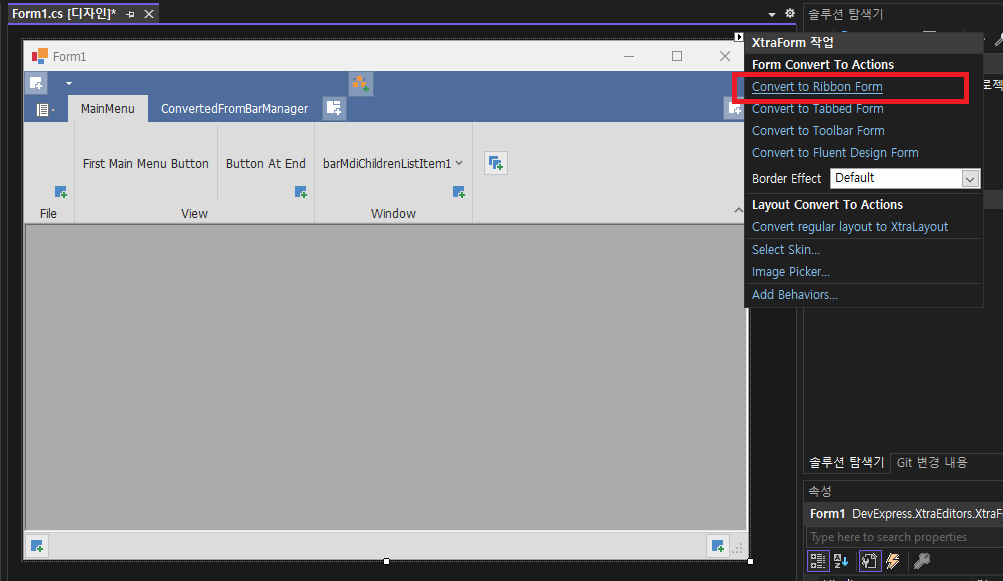
Task: Click the File group caption
Action: [x=49, y=214]
